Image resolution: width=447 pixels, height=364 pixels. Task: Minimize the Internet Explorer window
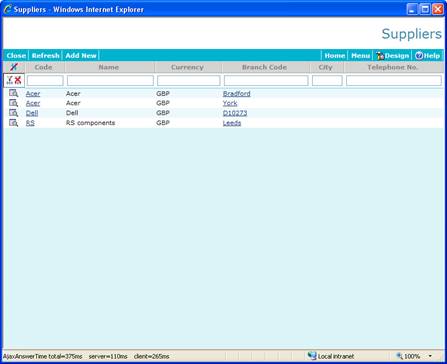pos(412,9)
